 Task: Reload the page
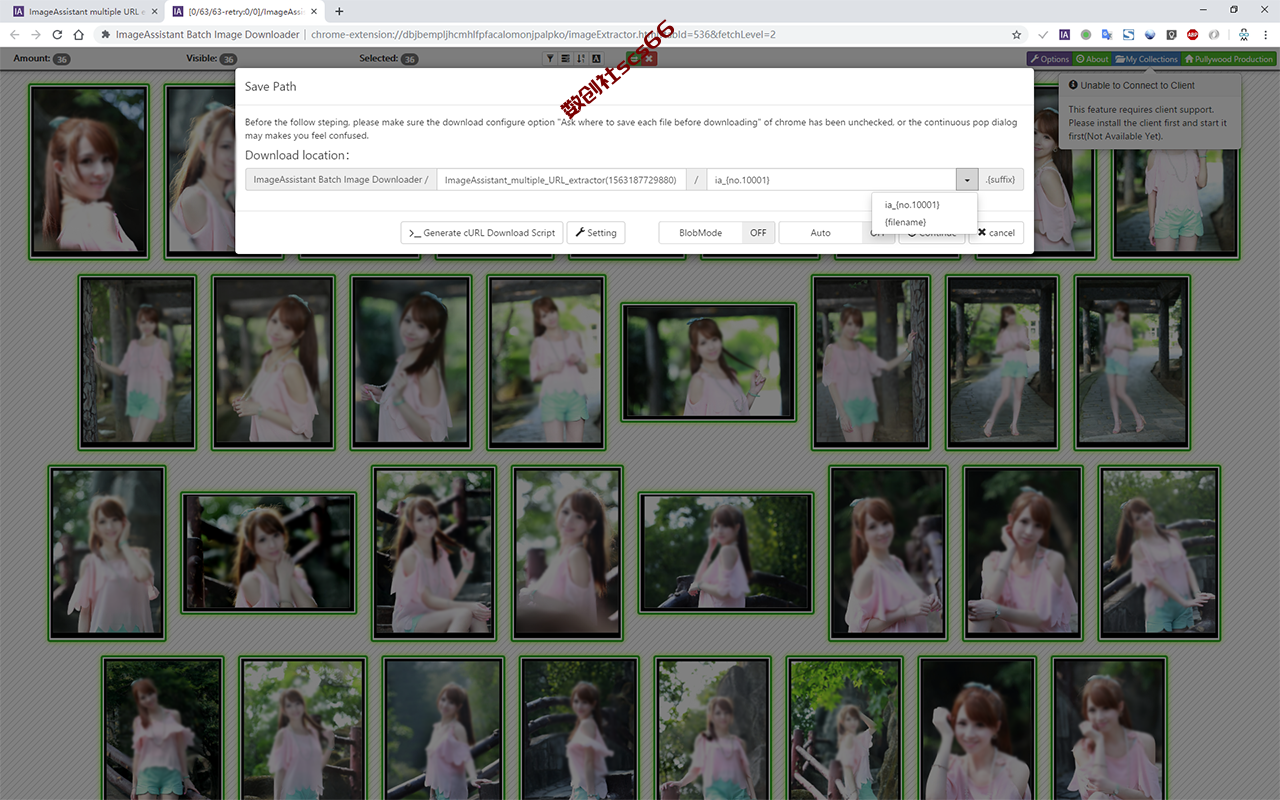tap(57, 34)
